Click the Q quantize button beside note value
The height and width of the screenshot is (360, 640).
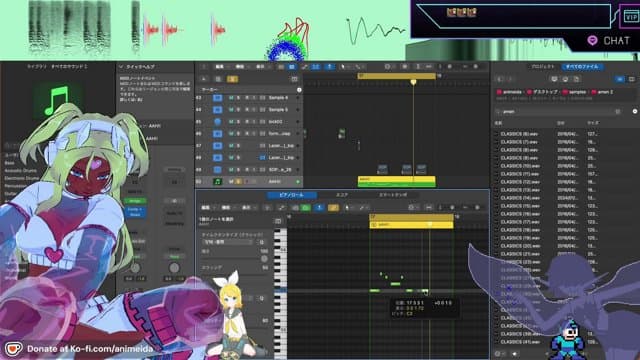point(262,242)
